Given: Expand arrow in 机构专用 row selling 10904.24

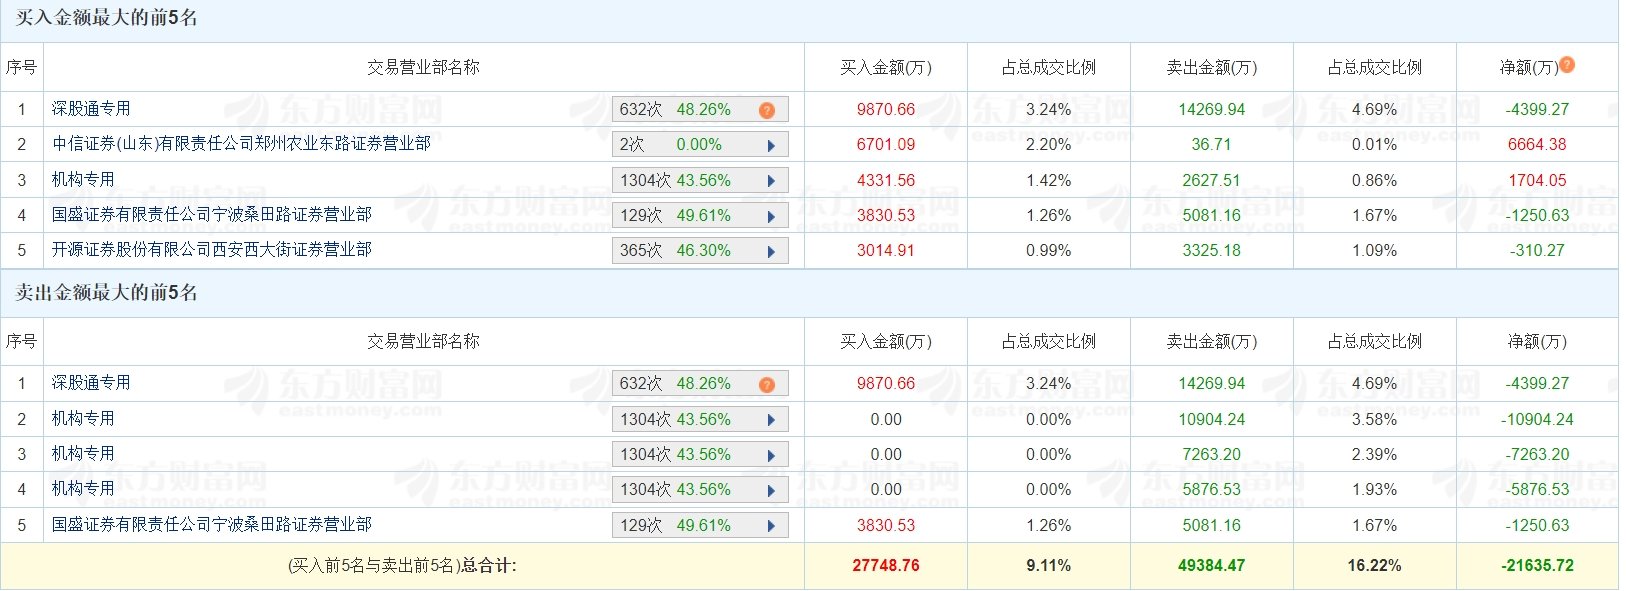Looking at the screenshot, I should pyautogui.click(x=771, y=420).
